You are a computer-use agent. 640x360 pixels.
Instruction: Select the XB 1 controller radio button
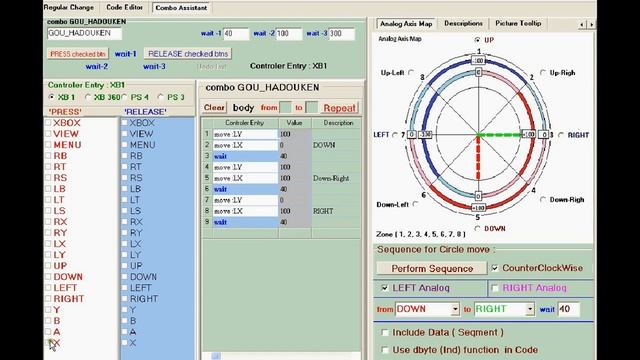coord(51,97)
